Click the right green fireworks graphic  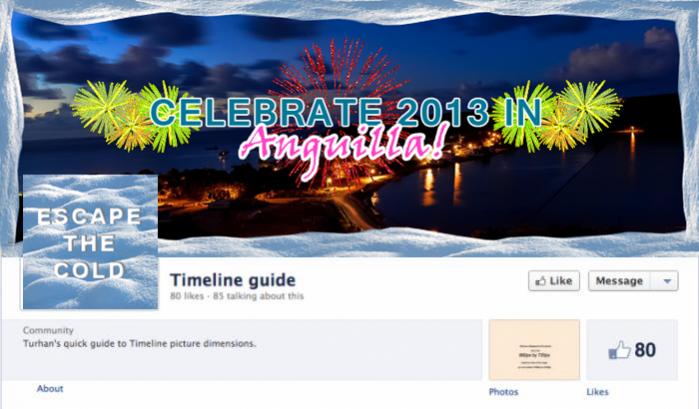click(558, 115)
